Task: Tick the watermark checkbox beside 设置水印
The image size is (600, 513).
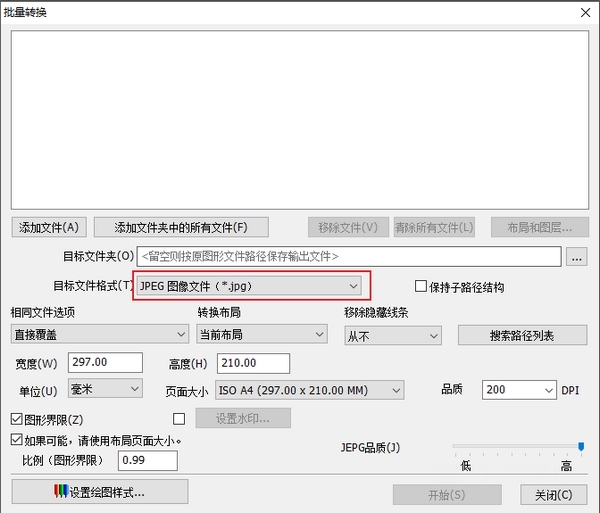Action: 179,419
